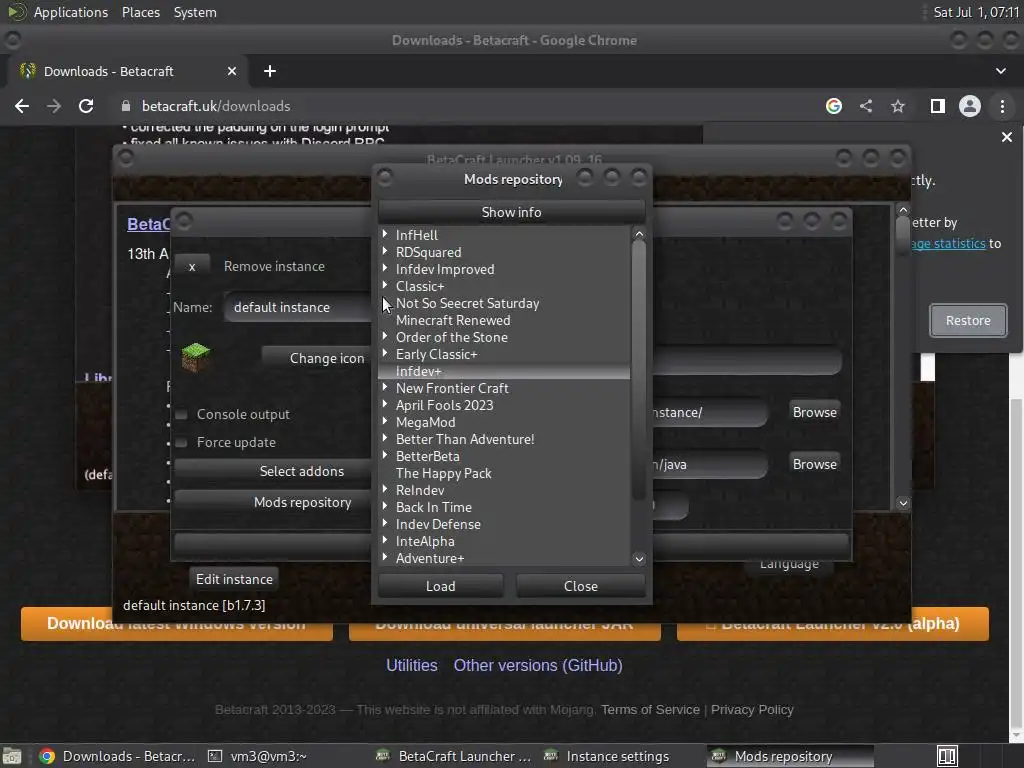
Task: Click the Restore button
Action: tap(968, 321)
